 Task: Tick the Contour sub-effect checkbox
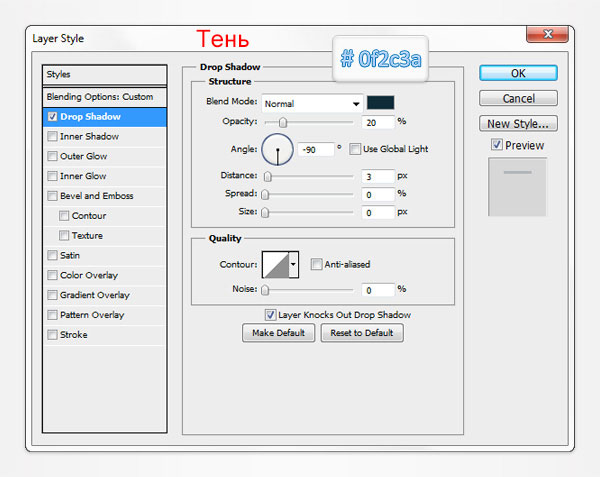coord(64,216)
